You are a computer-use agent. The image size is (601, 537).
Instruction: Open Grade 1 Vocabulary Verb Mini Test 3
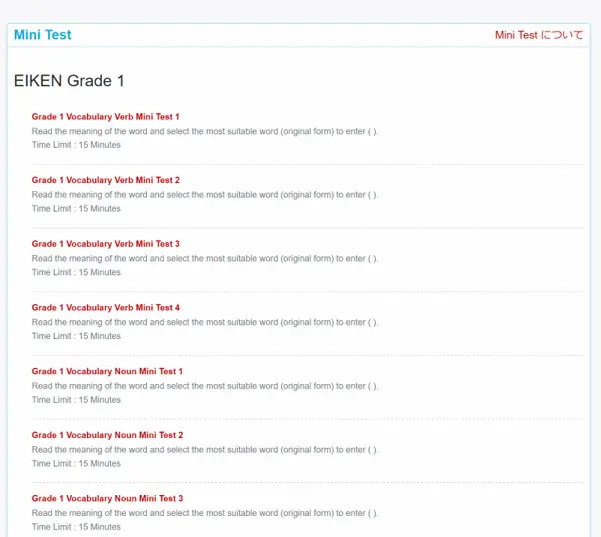click(105, 244)
